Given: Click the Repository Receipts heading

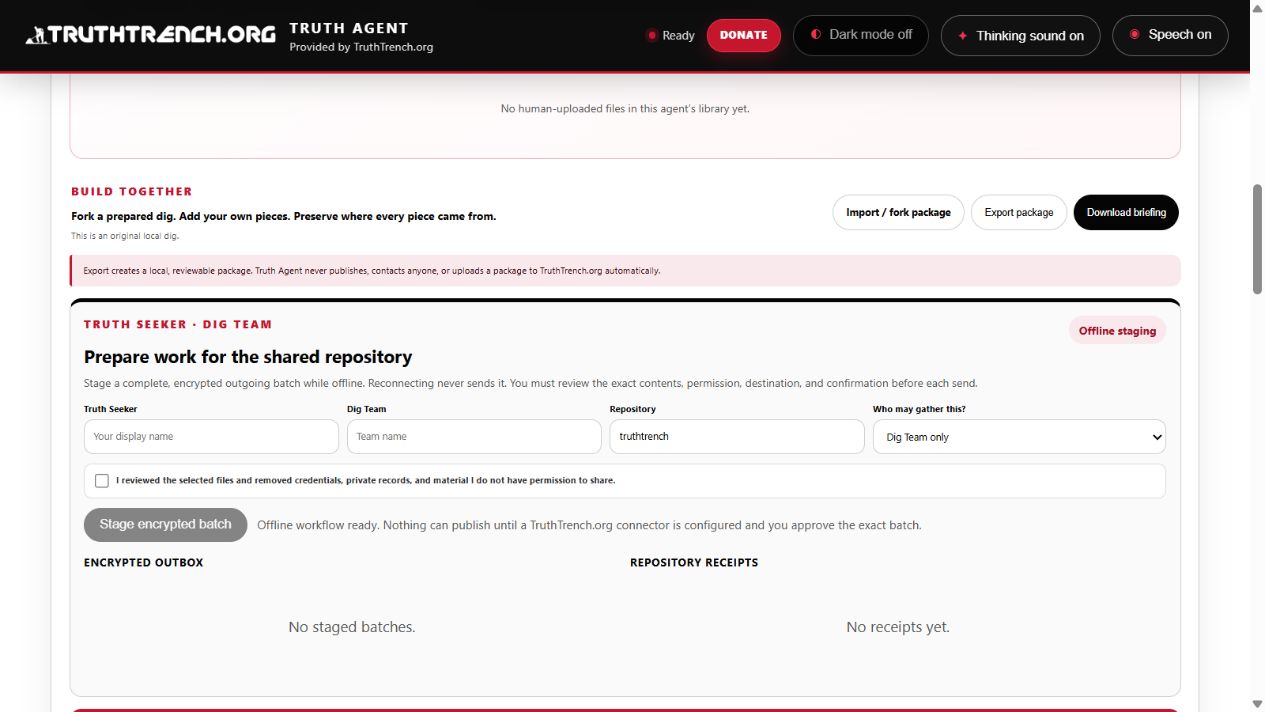Looking at the screenshot, I should coord(694,563).
